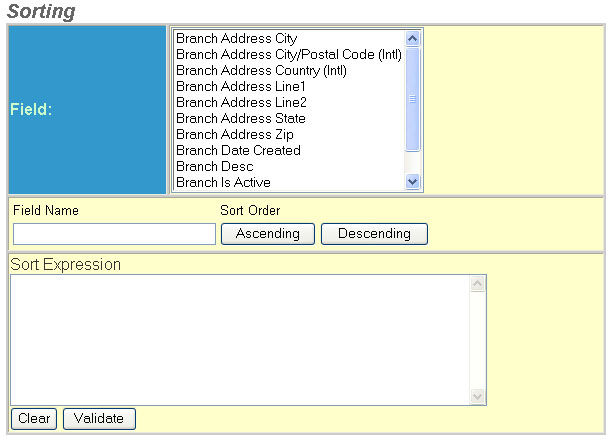Select Branch Address Line1 from list
Image resolution: width=616 pixels, height=440 pixels.
(x=241, y=87)
